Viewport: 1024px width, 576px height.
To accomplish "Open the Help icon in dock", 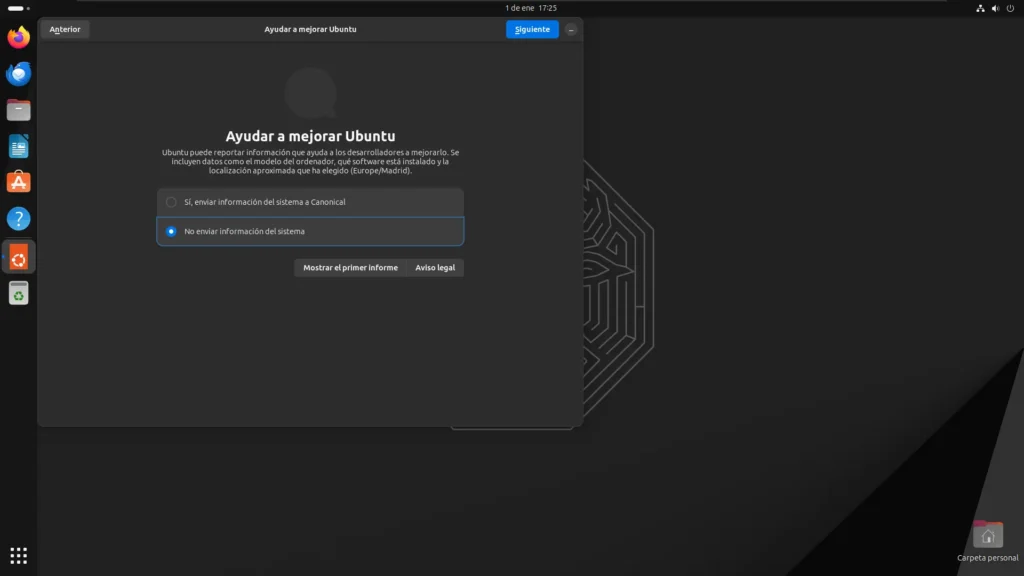I will [18, 219].
